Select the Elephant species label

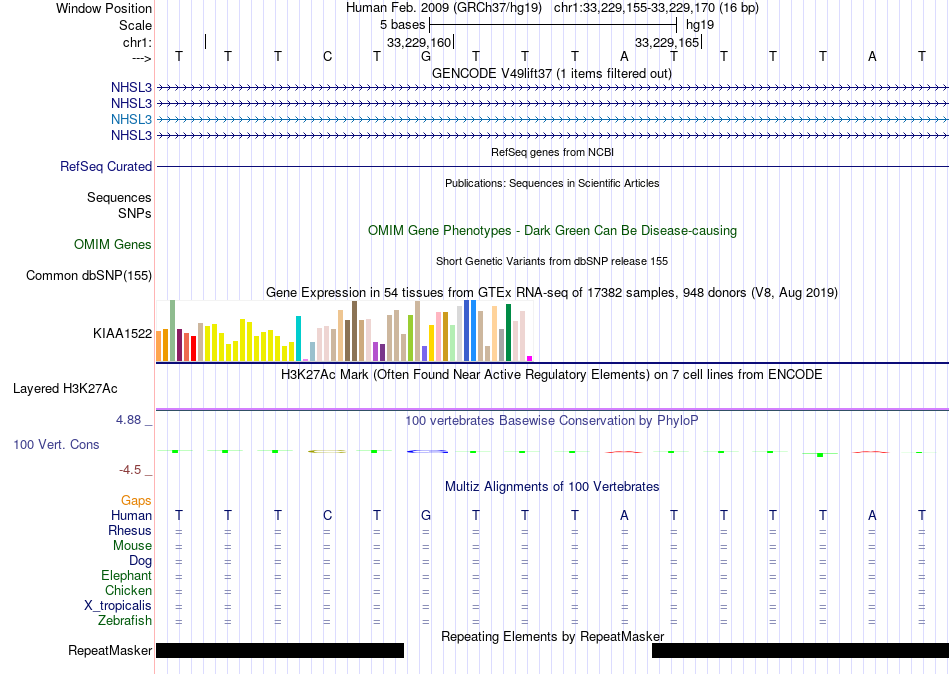(127, 575)
